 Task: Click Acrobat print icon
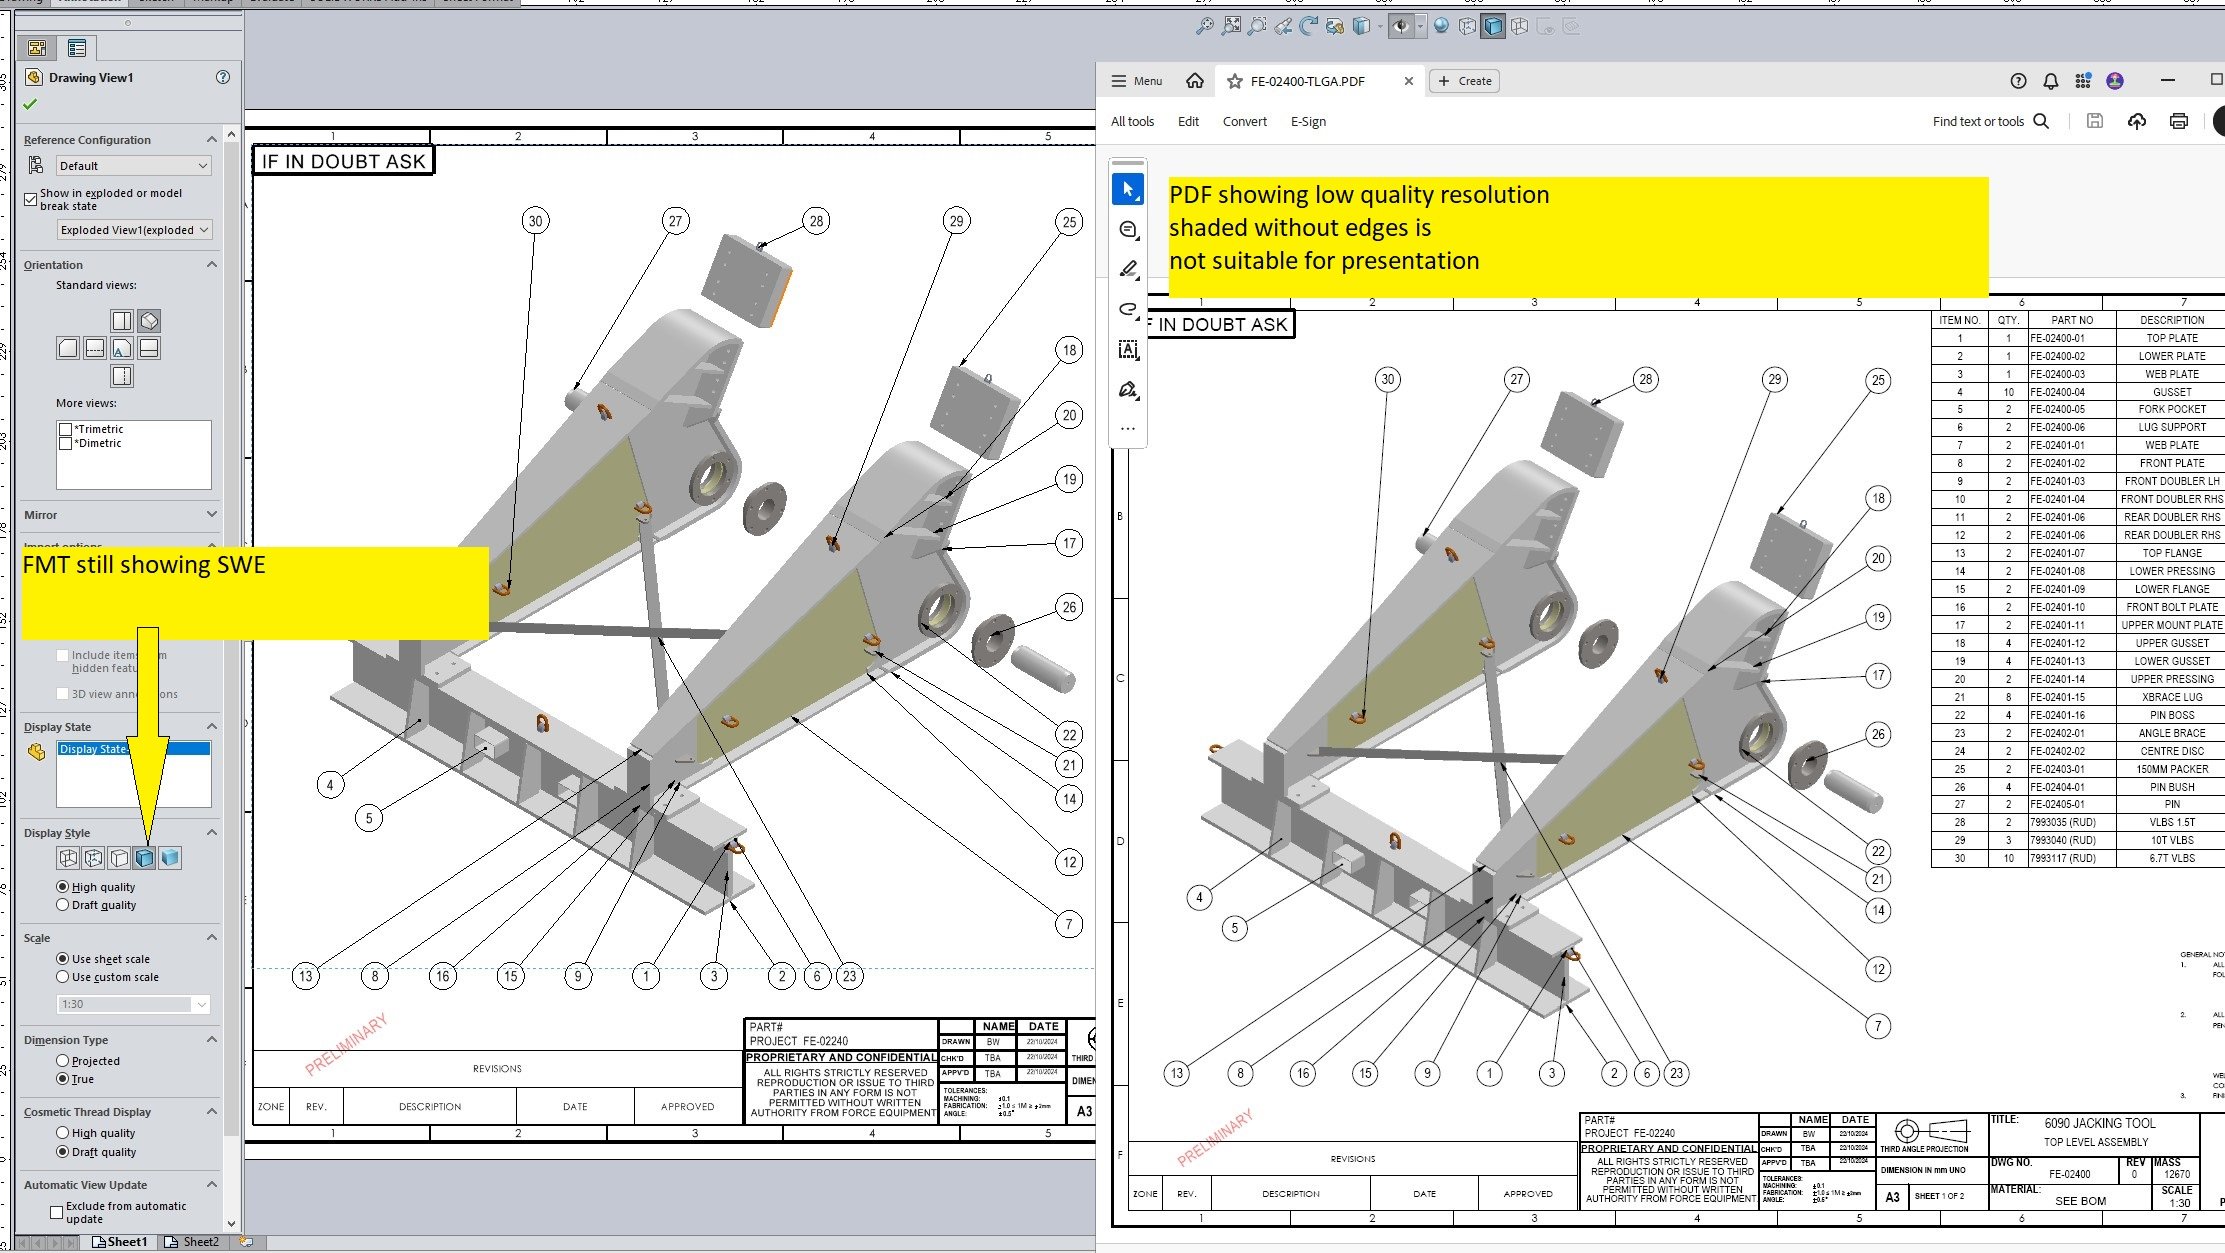(x=2179, y=121)
